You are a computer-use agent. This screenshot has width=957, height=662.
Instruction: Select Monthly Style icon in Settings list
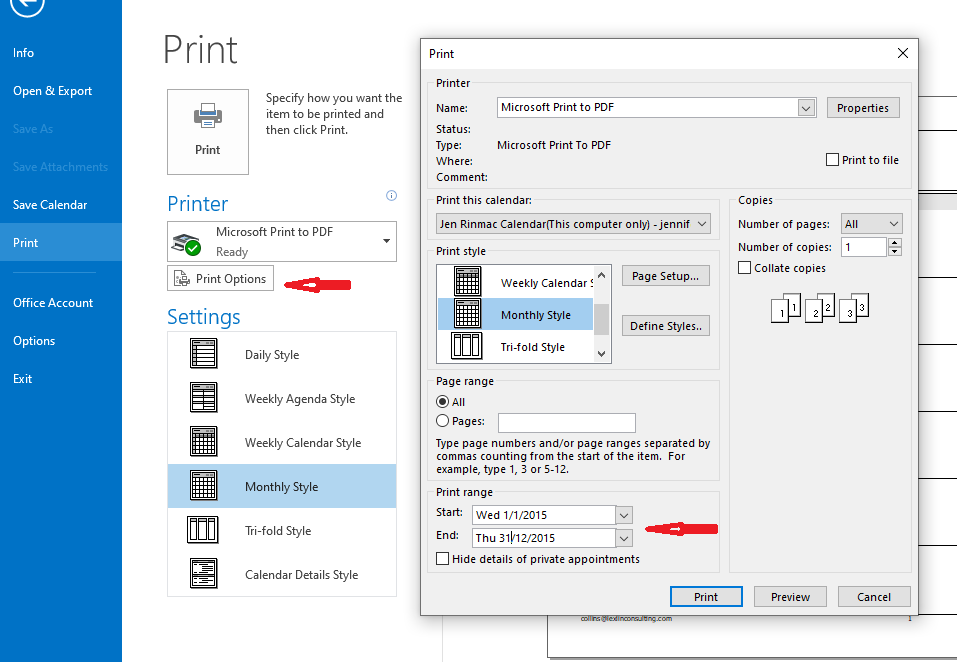click(x=203, y=486)
